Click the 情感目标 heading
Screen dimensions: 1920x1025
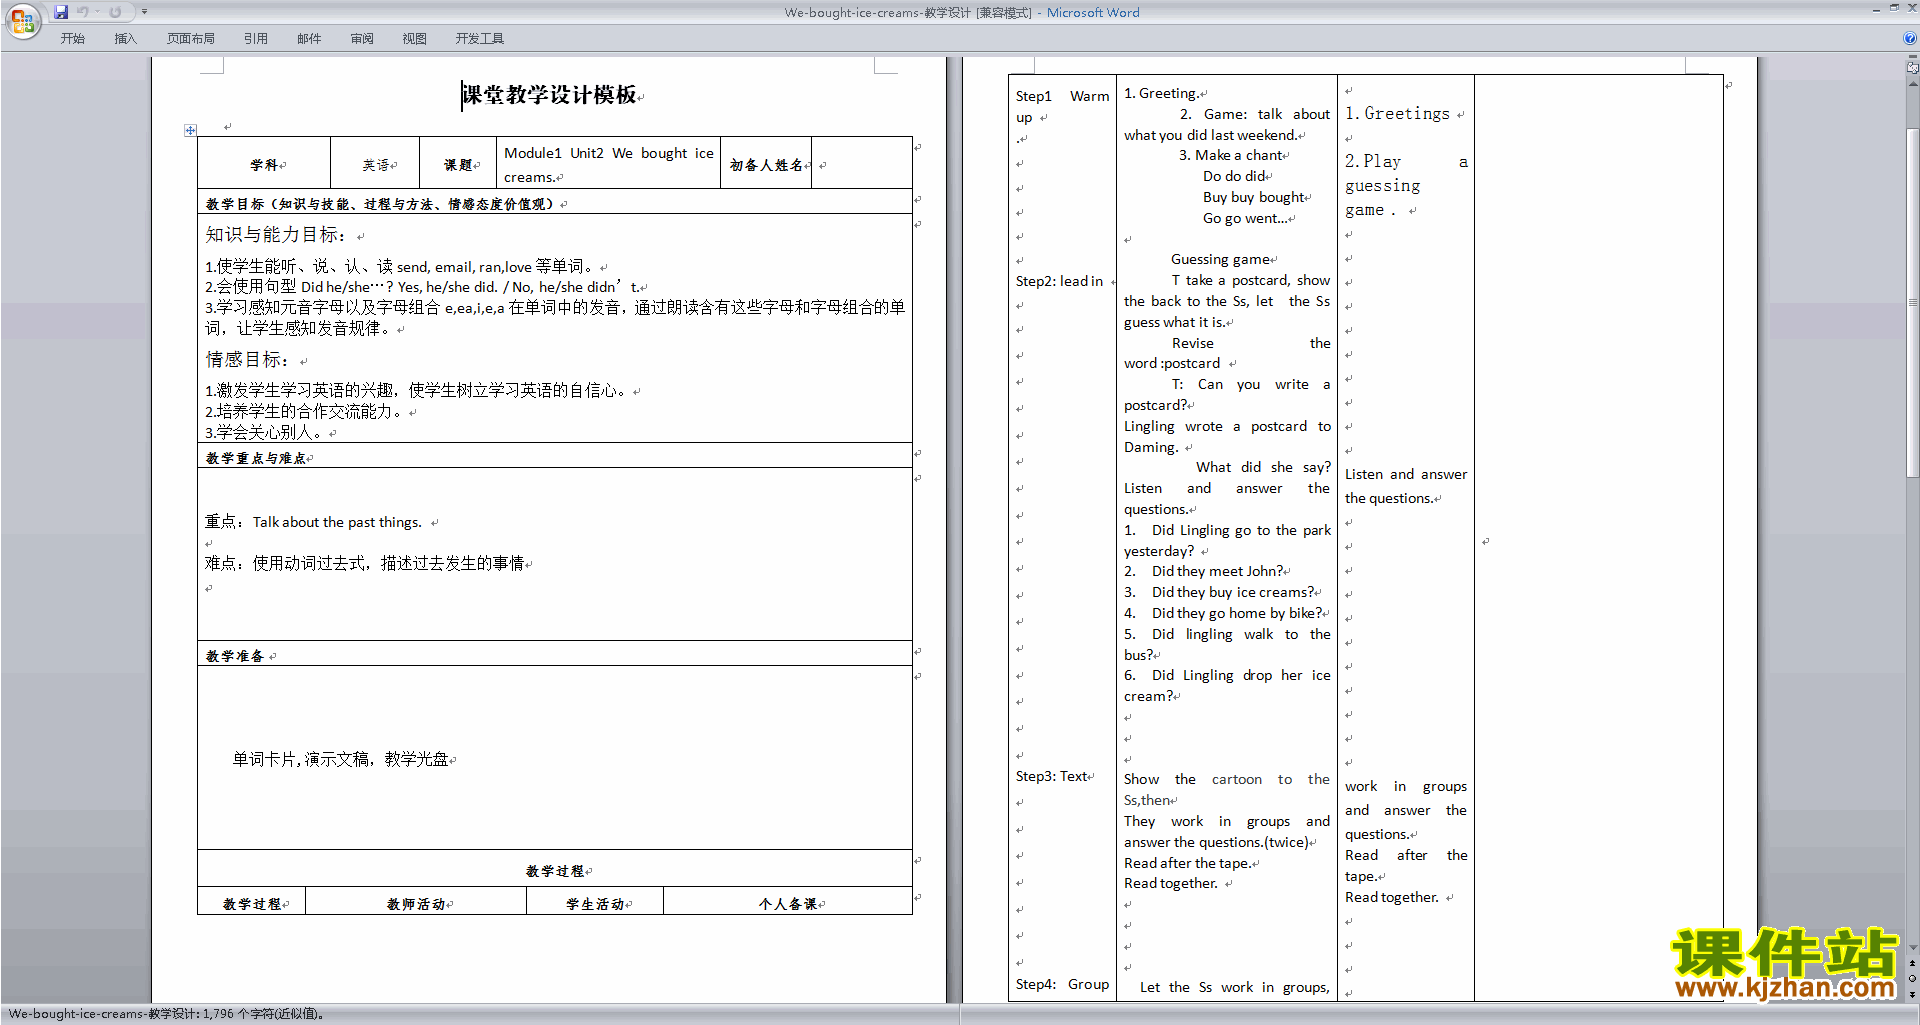pyautogui.click(x=247, y=360)
